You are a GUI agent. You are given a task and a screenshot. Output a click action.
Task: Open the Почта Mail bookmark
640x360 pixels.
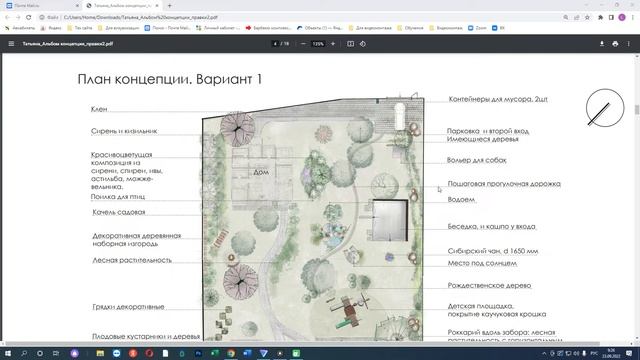click(168, 28)
